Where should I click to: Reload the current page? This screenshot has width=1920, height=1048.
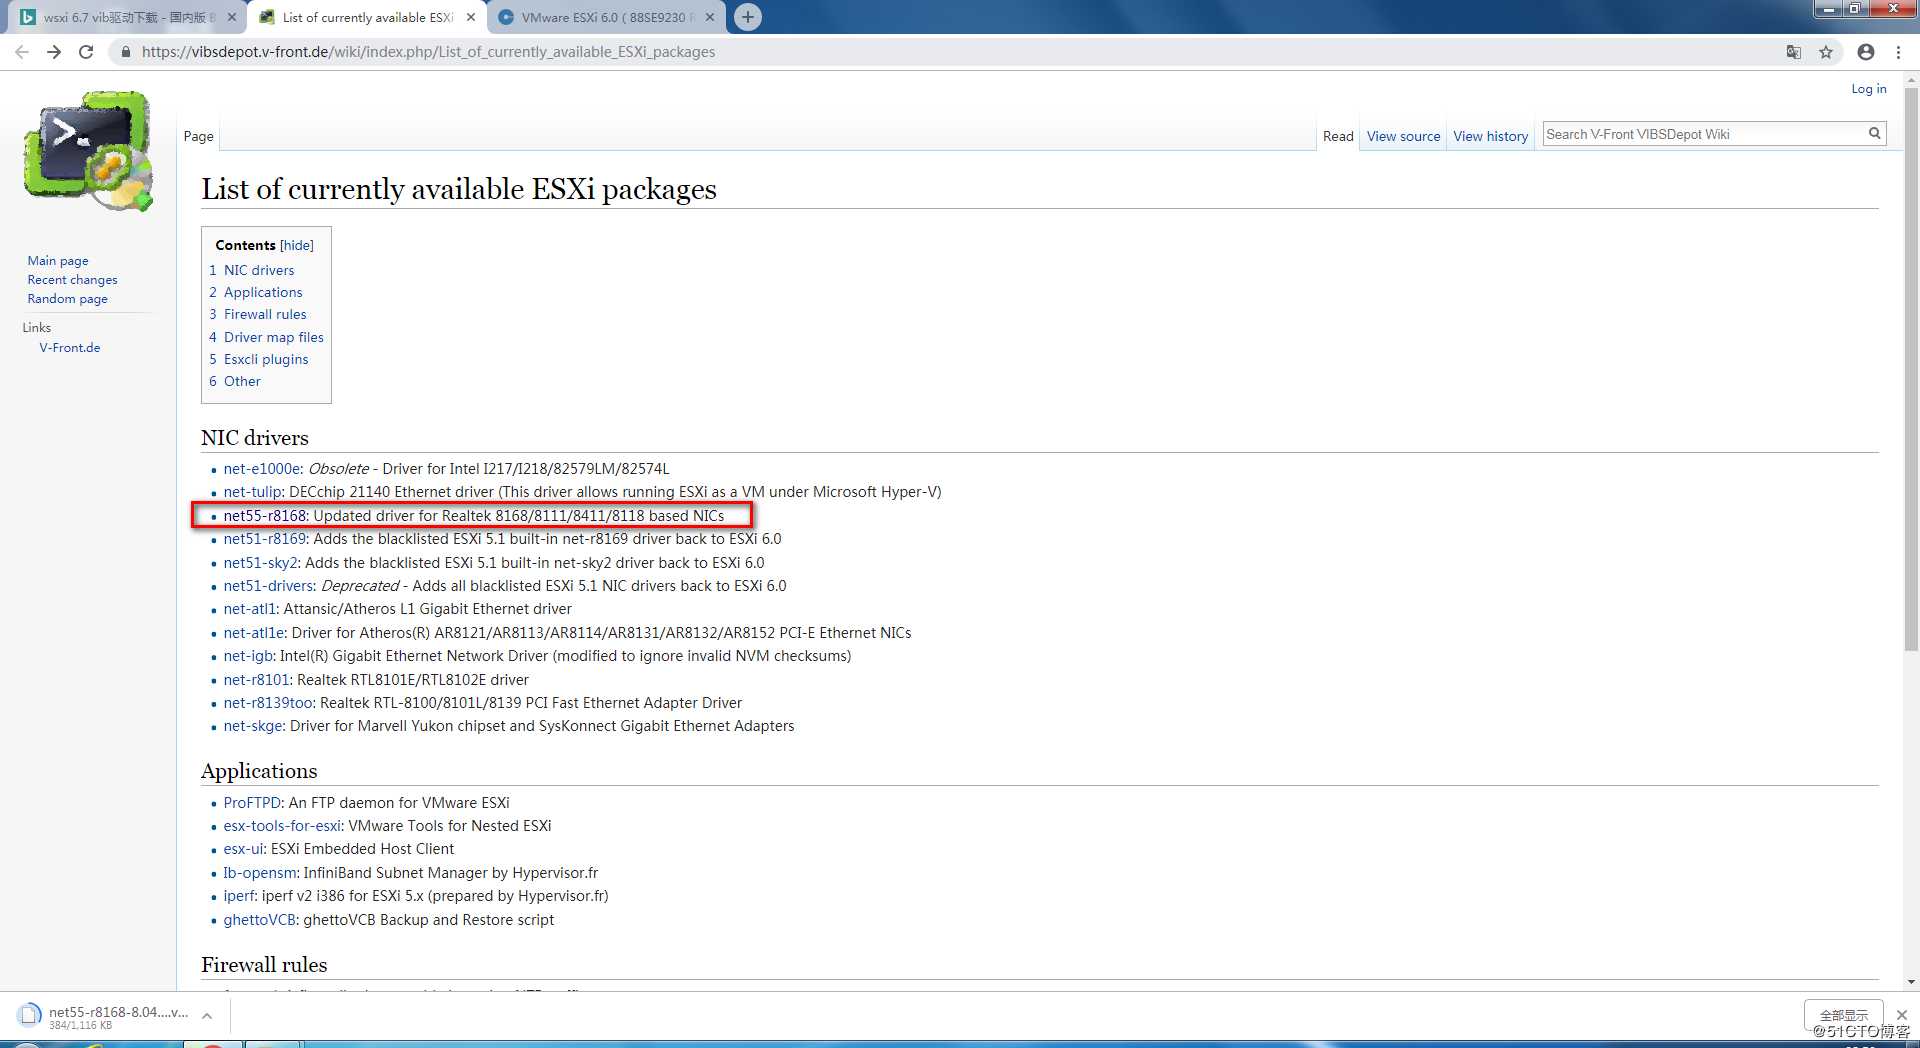tap(86, 52)
